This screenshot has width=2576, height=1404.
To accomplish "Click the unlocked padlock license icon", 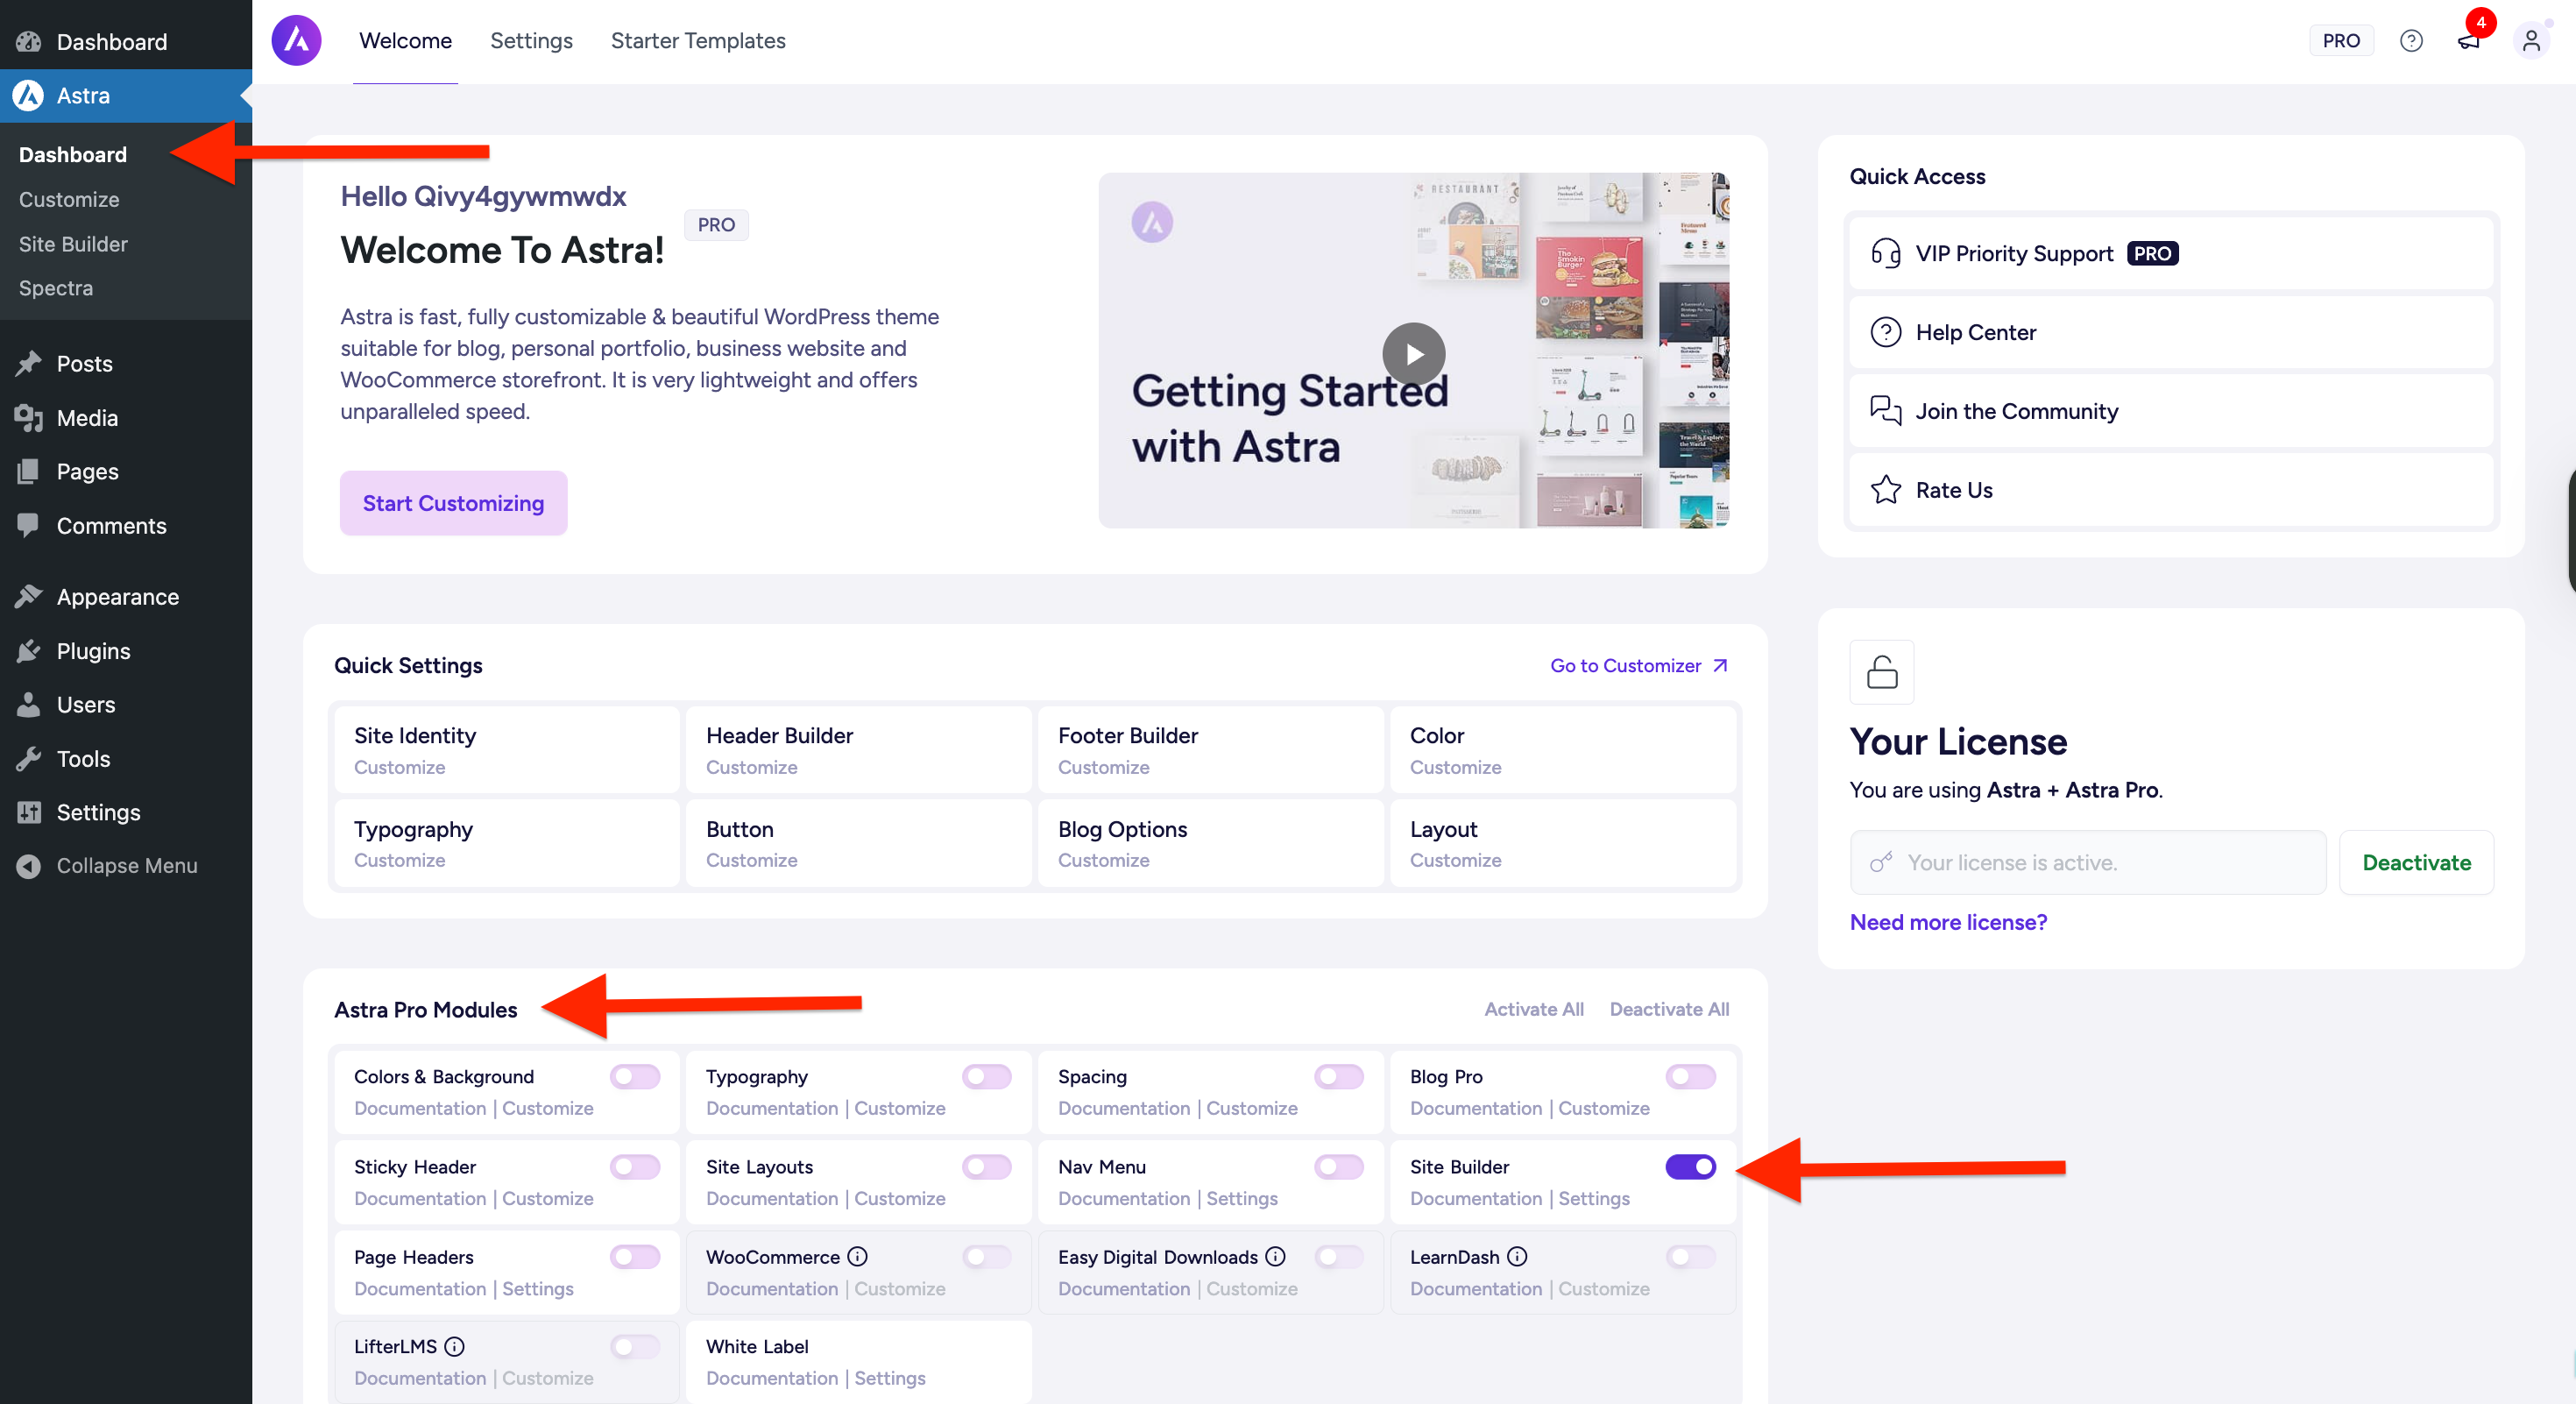I will (1882, 672).
